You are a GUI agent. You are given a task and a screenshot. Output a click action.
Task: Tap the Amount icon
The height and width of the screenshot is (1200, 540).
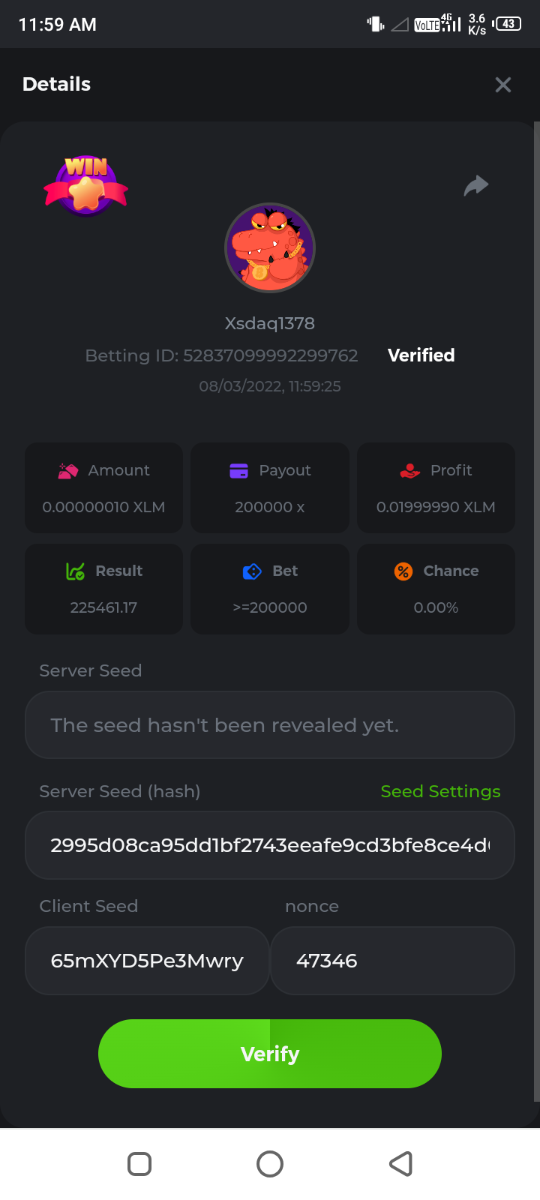(x=68, y=470)
